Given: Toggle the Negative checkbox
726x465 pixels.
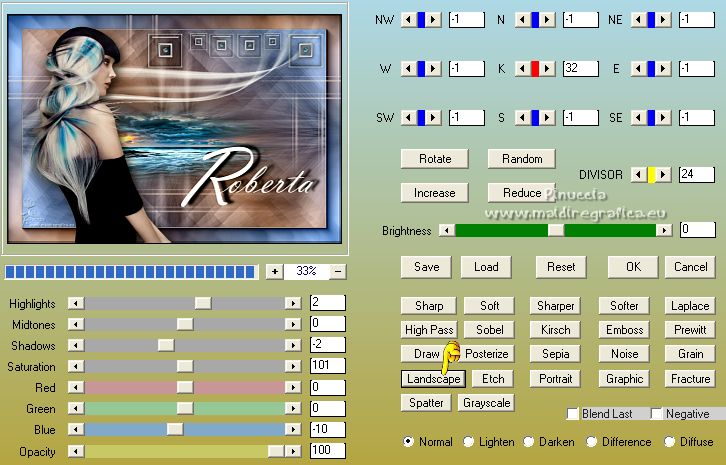Looking at the screenshot, I should click(657, 414).
